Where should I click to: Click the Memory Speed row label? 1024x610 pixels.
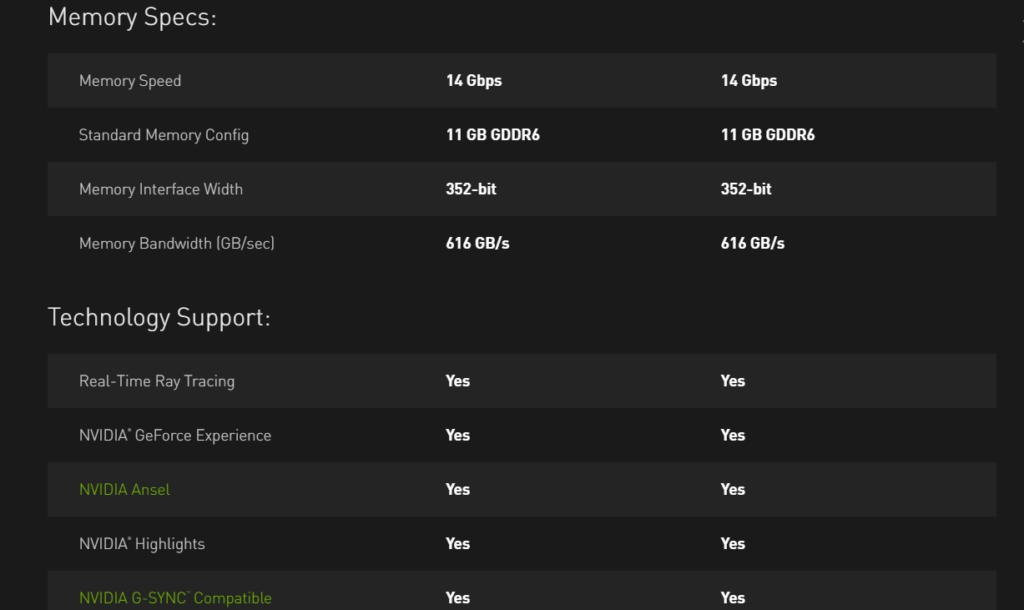[x=130, y=81]
